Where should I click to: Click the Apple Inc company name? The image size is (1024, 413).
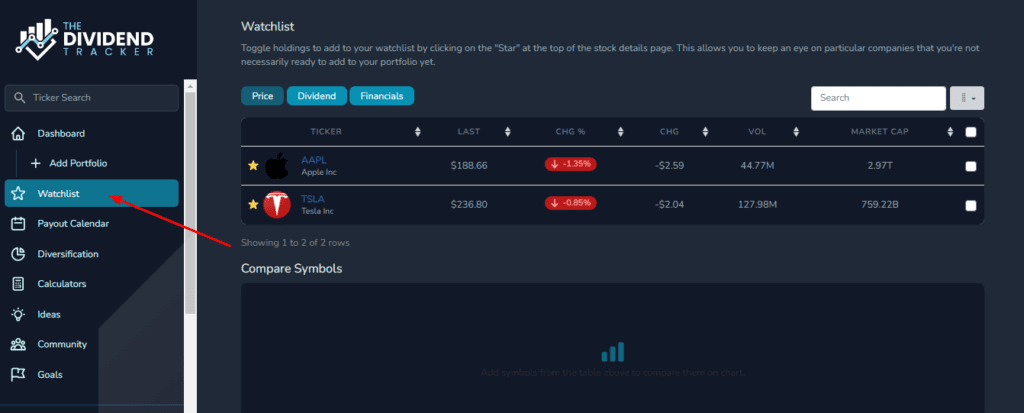(319, 173)
